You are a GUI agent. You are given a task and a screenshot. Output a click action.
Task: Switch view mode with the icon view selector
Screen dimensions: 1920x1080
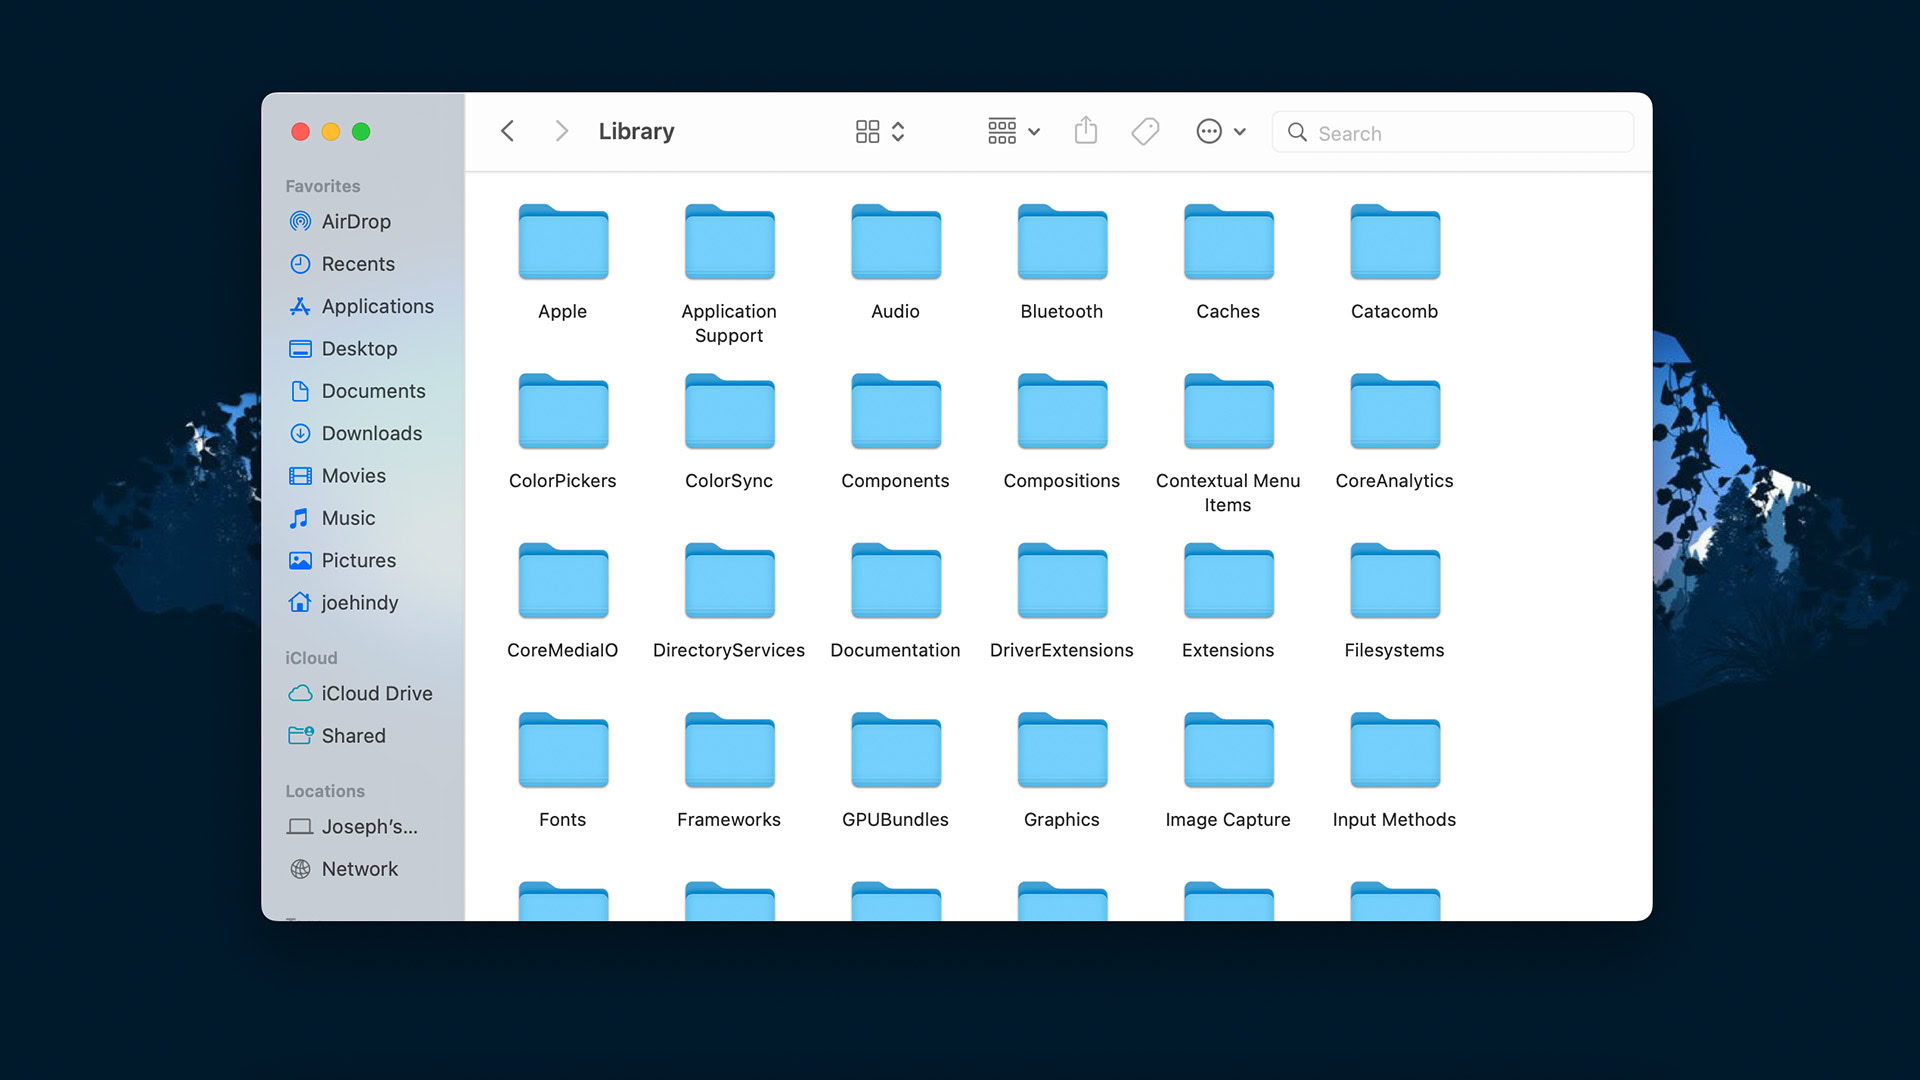tap(879, 132)
